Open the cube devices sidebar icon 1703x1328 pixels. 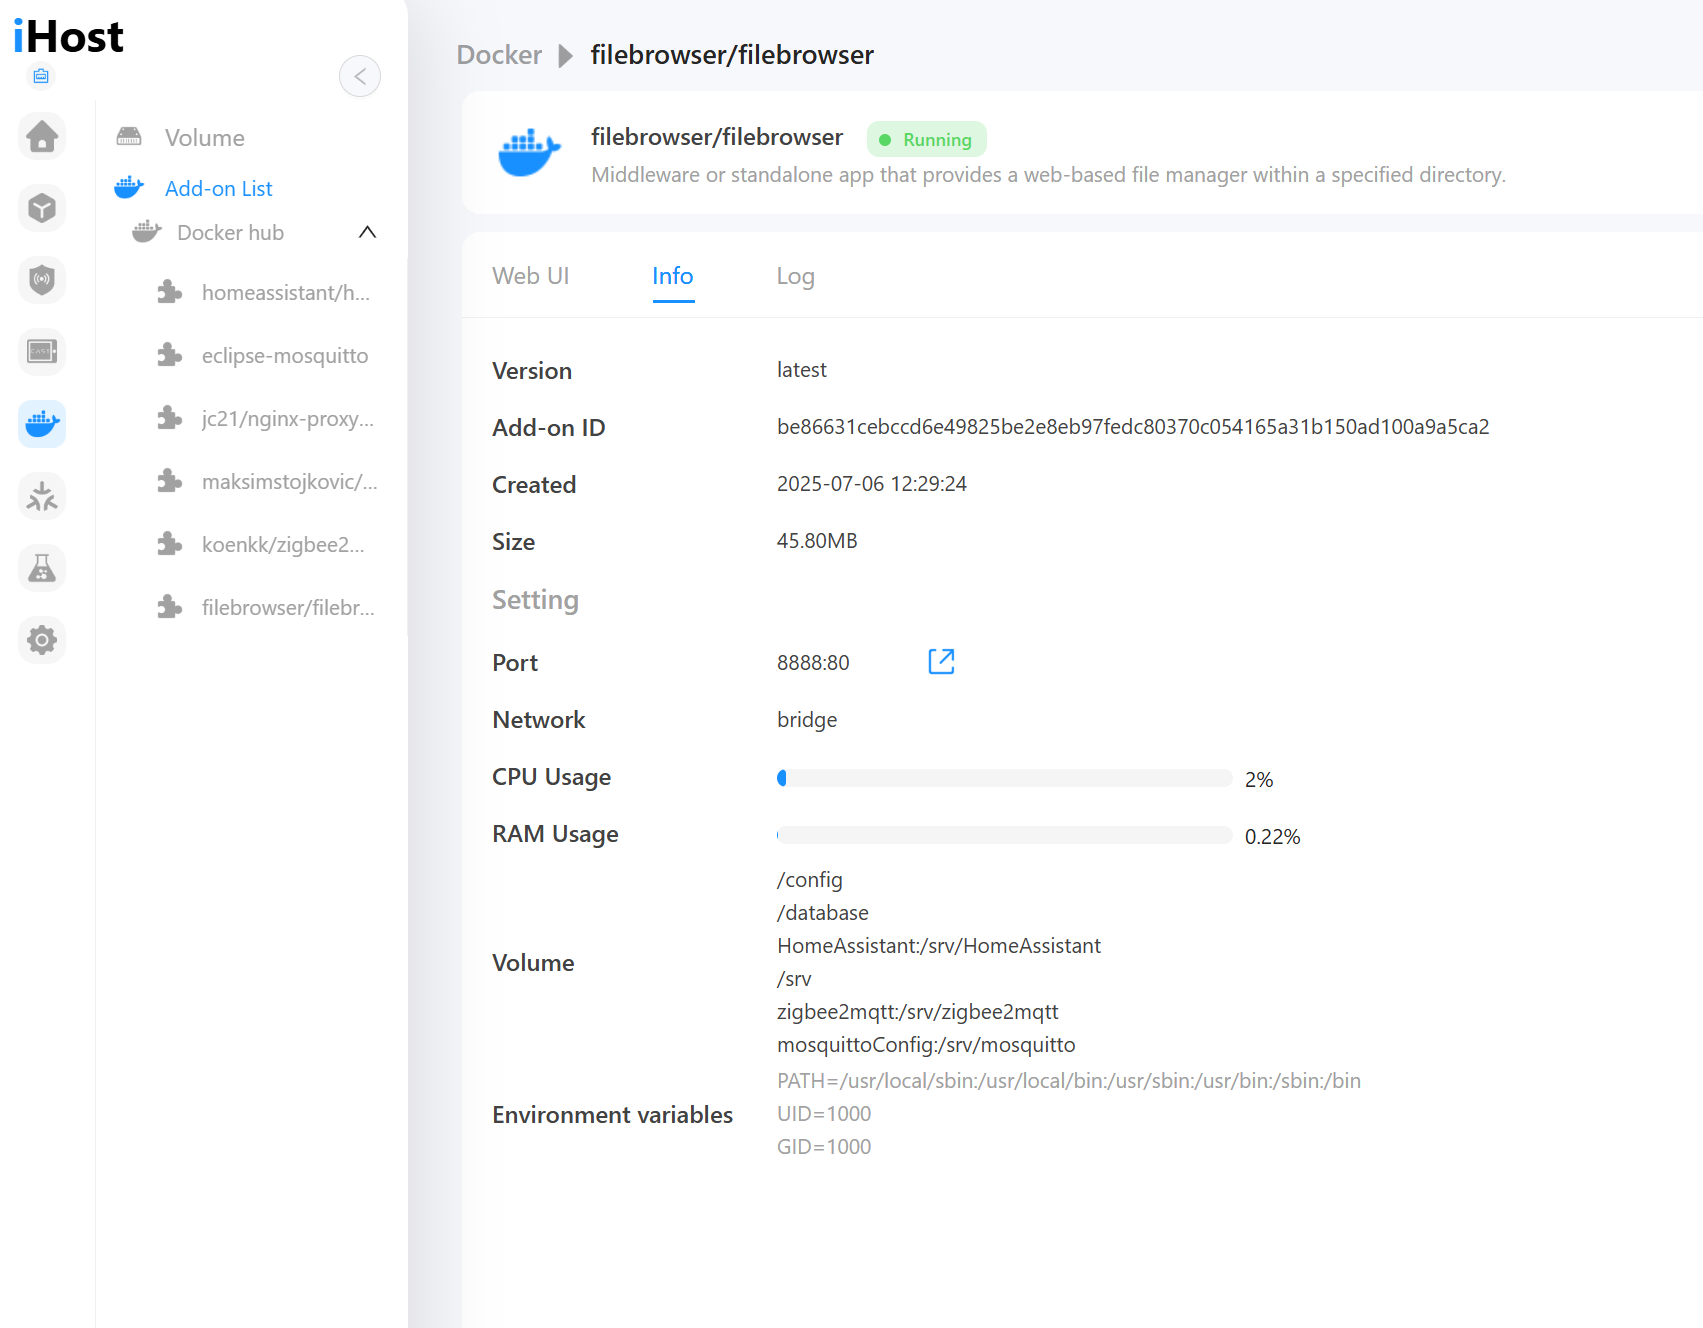coord(42,208)
